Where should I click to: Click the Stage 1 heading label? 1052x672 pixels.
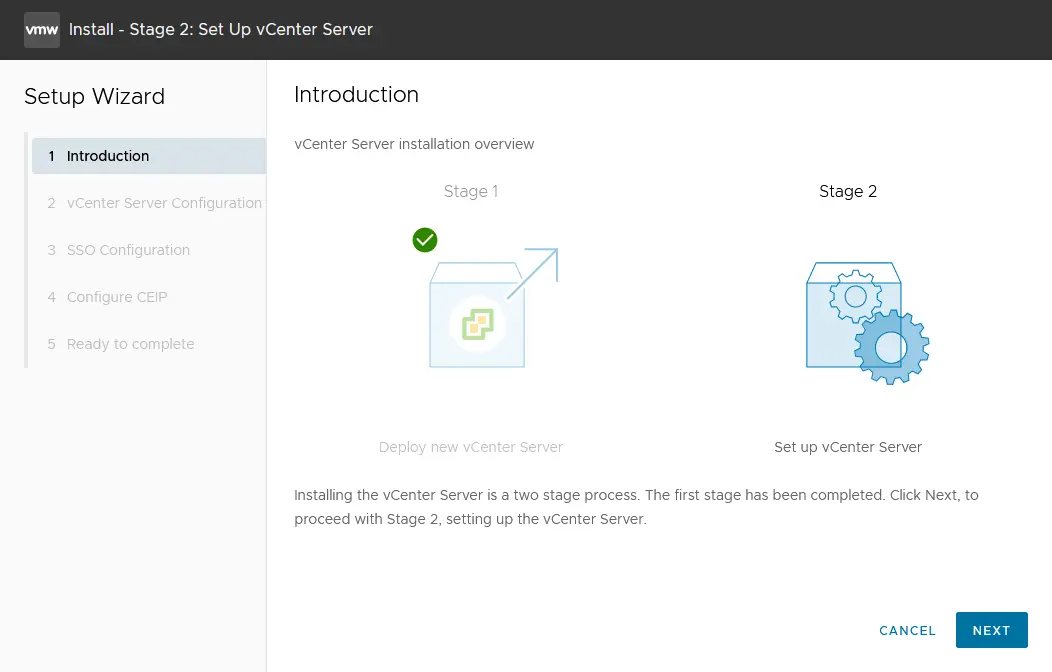tap(471, 191)
